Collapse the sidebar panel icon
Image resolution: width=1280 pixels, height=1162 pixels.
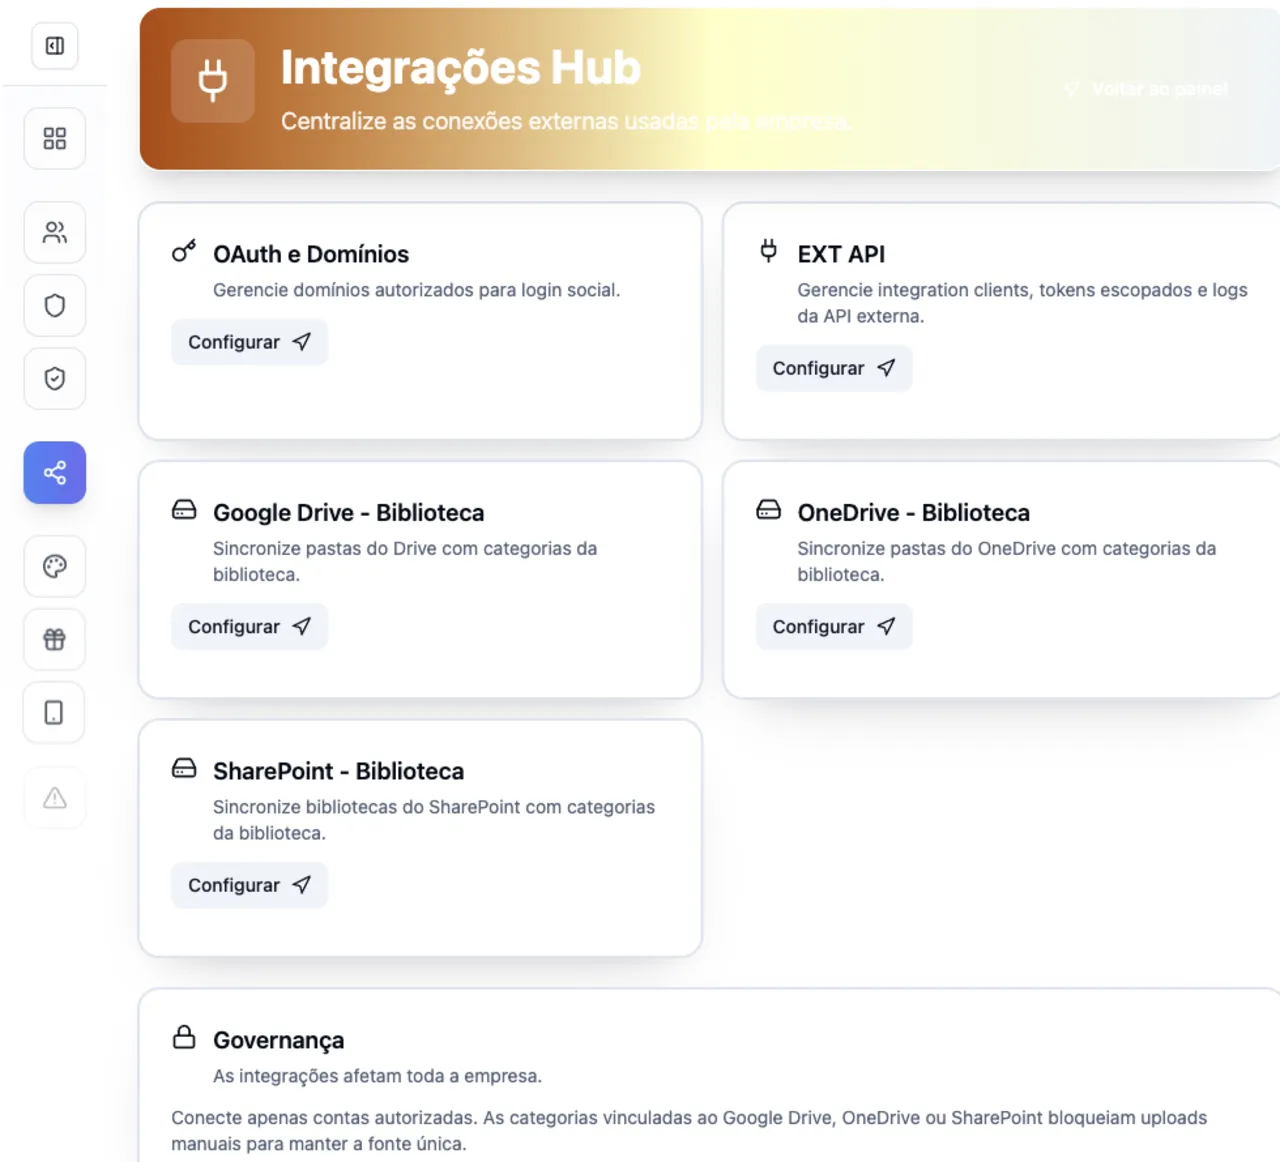(x=55, y=46)
